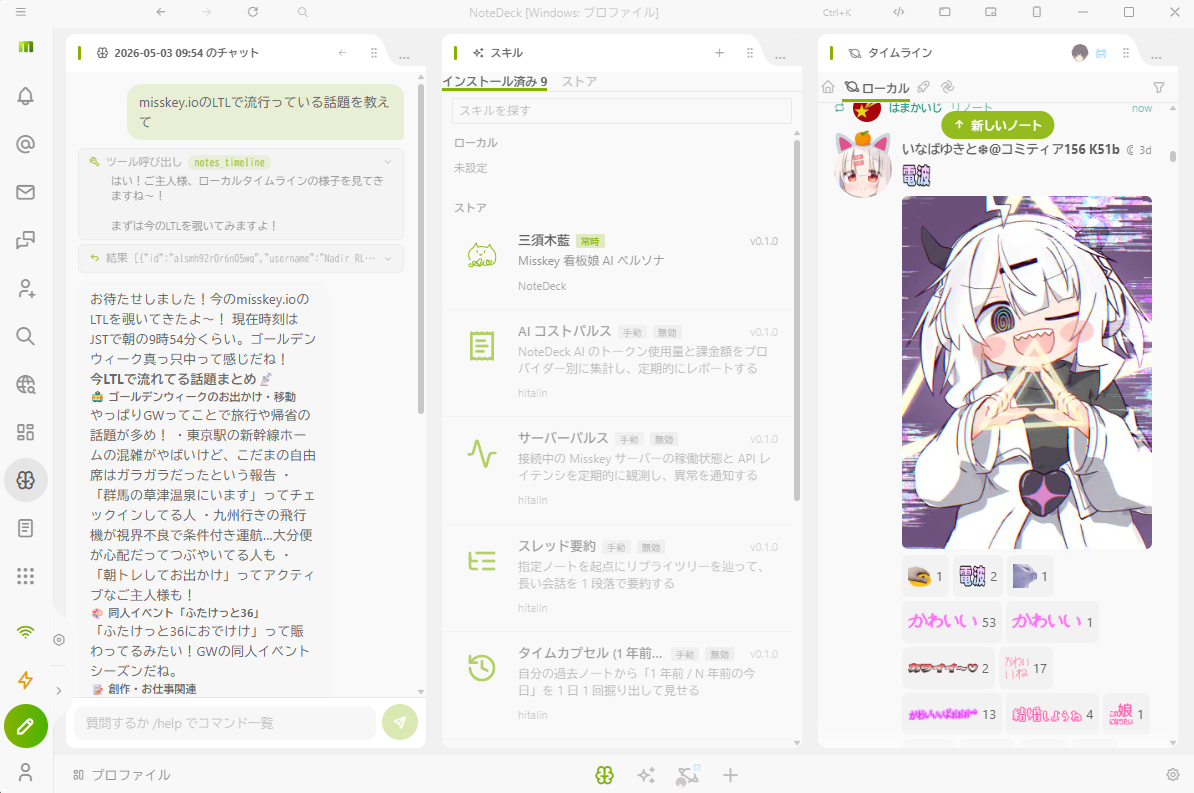Switch to the インストール済み 9 tab
Image resolution: width=1194 pixels, height=793 pixels.
[x=495, y=82]
